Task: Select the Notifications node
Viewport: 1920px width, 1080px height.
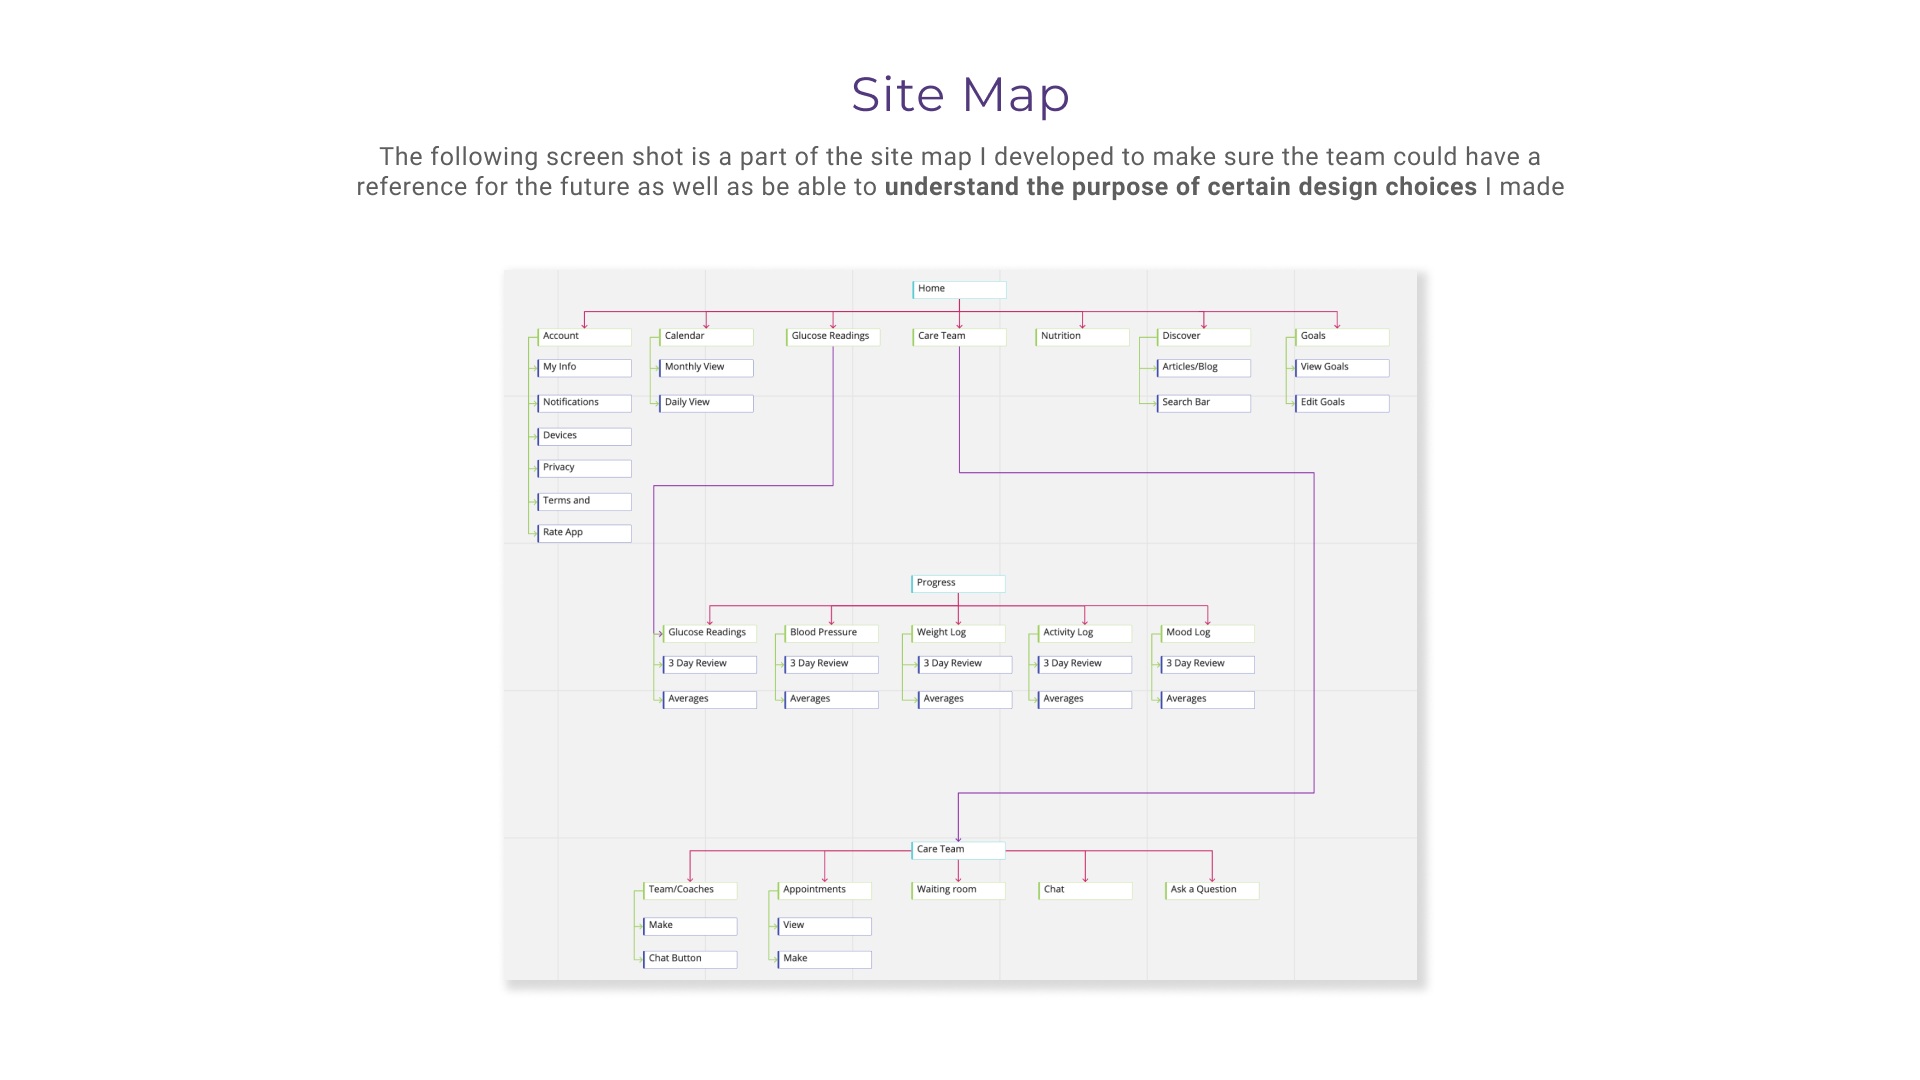Action: (584, 403)
